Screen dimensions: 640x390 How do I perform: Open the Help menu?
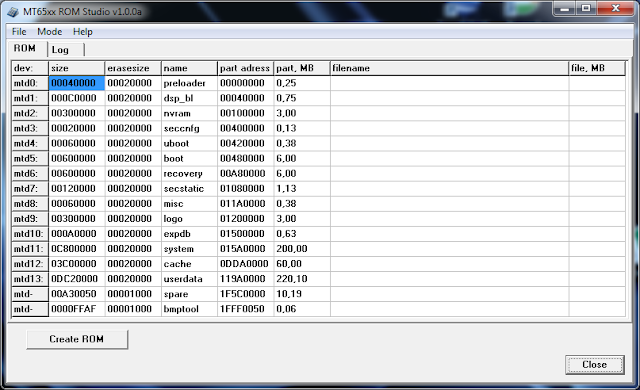pos(83,32)
